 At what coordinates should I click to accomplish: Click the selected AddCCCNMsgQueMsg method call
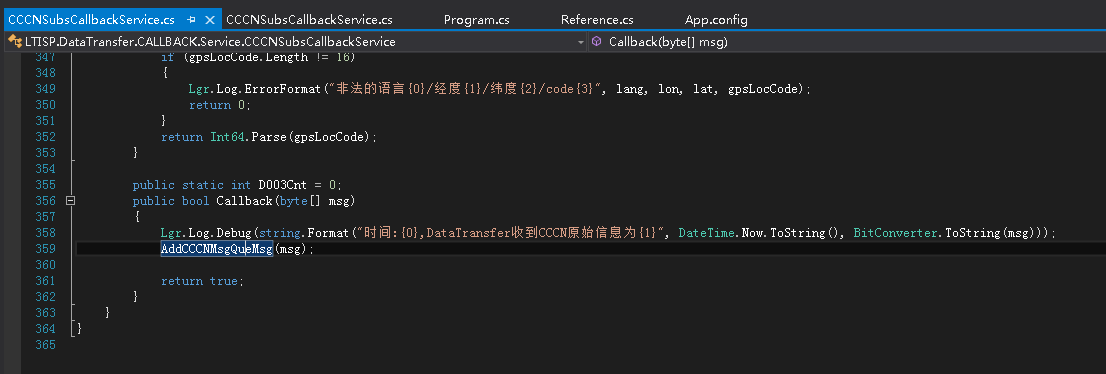(217, 248)
